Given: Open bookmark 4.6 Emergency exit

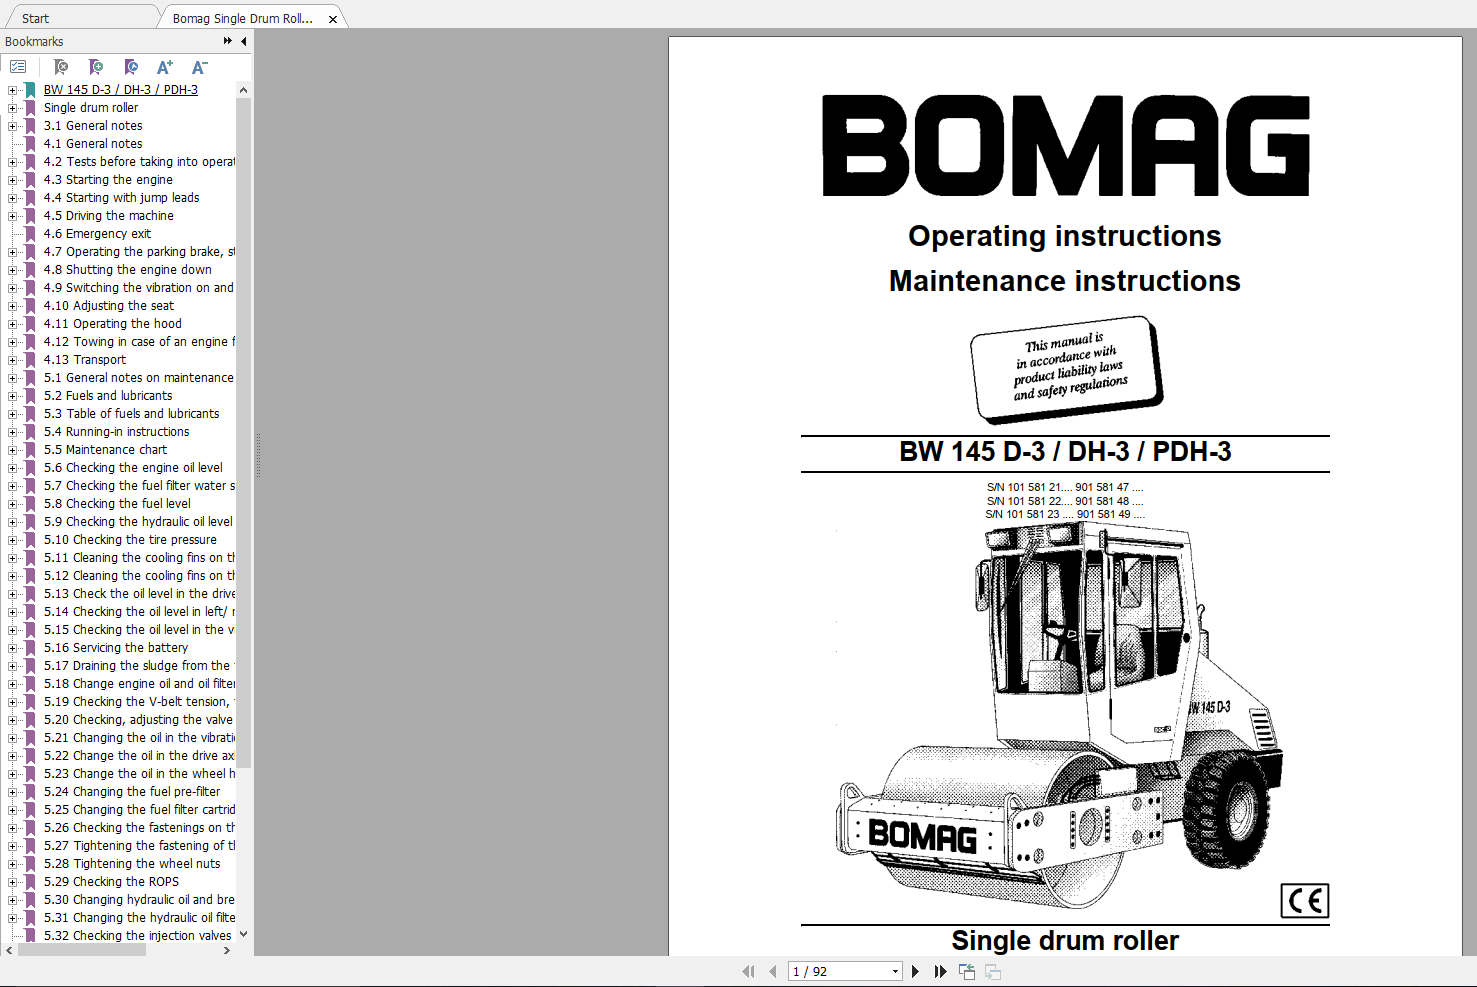Looking at the screenshot, I should coord(97,234).
